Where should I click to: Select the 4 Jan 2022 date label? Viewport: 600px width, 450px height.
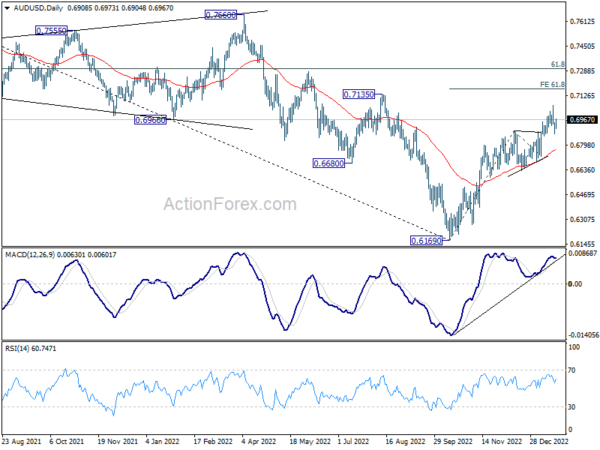click(x=163, y=442)
